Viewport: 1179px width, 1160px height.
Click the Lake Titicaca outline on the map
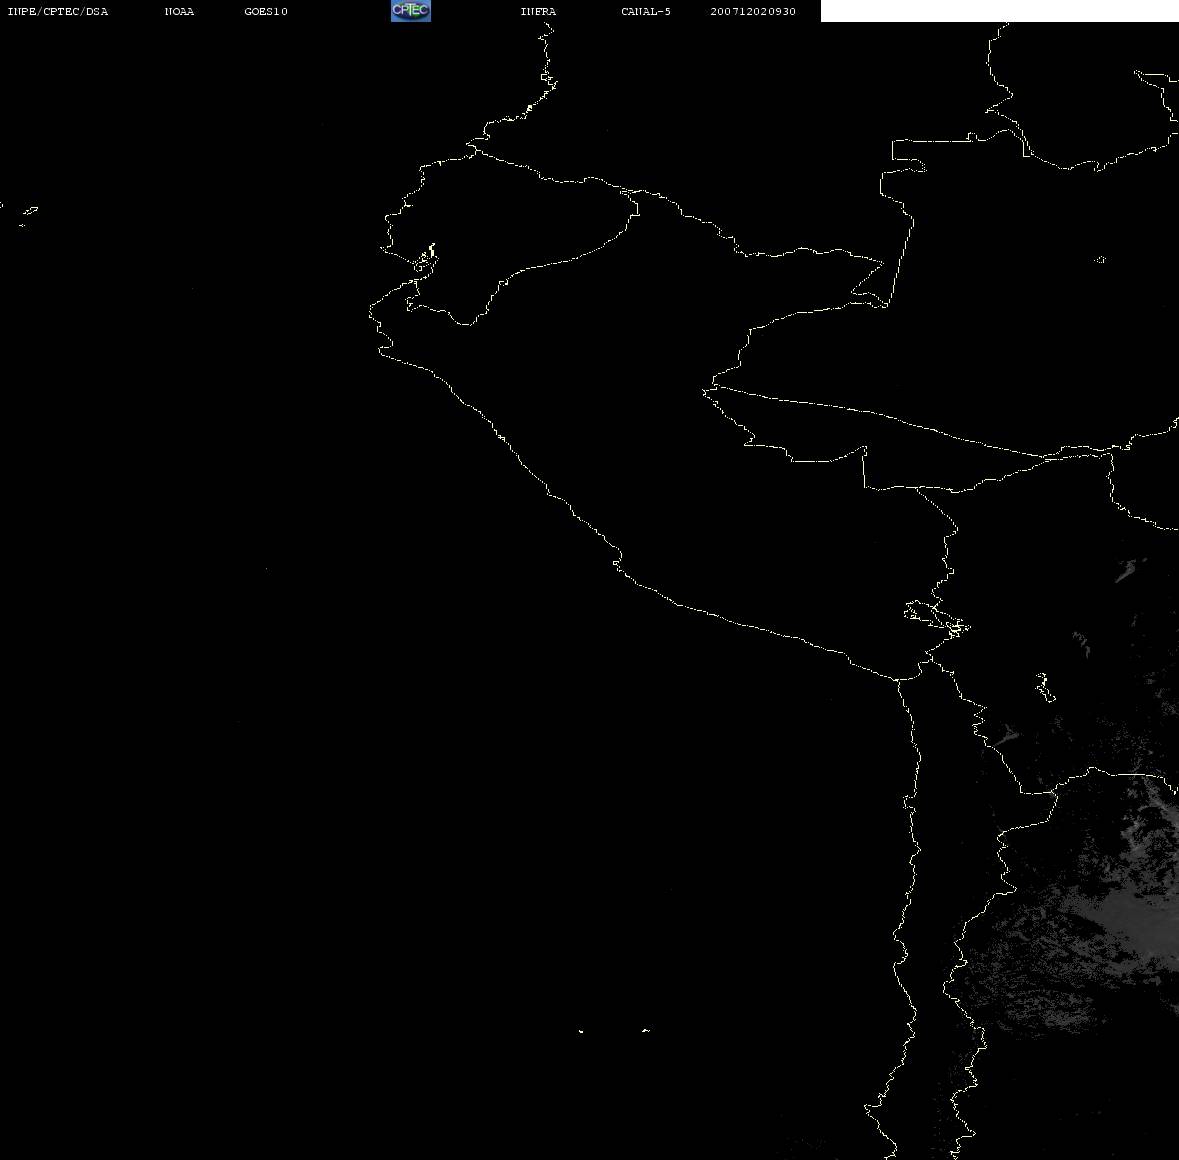click(x=935, y=617)
